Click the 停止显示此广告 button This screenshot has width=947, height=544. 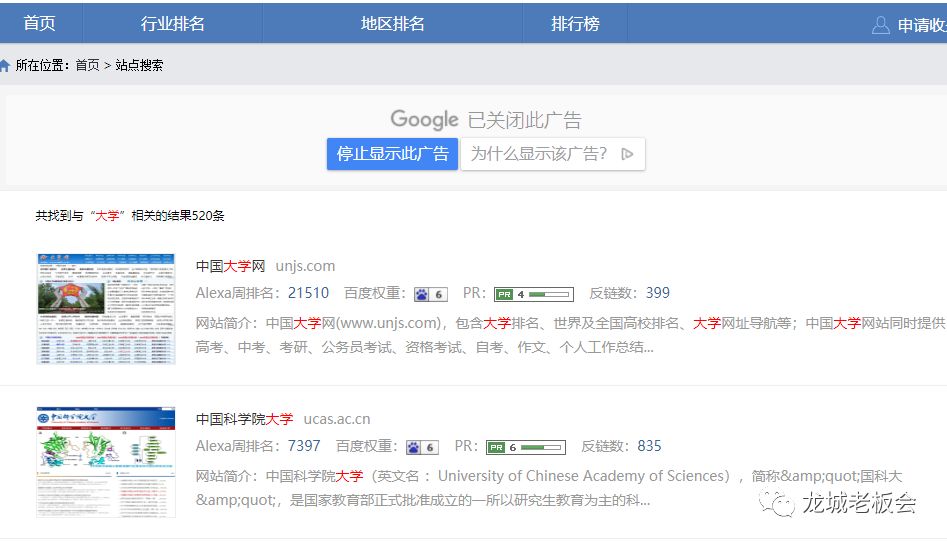[x=393, y=154]
